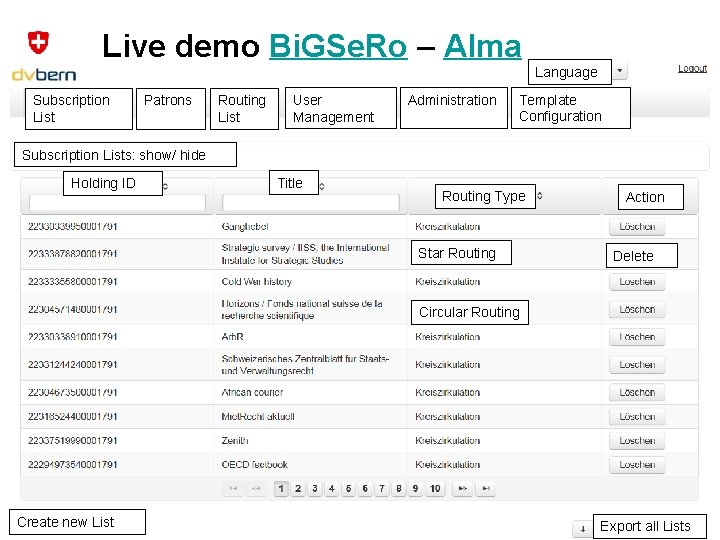Open the Administration menu
Image resolution: width=720 pixels, height=540 pixels.
[454, 108]
